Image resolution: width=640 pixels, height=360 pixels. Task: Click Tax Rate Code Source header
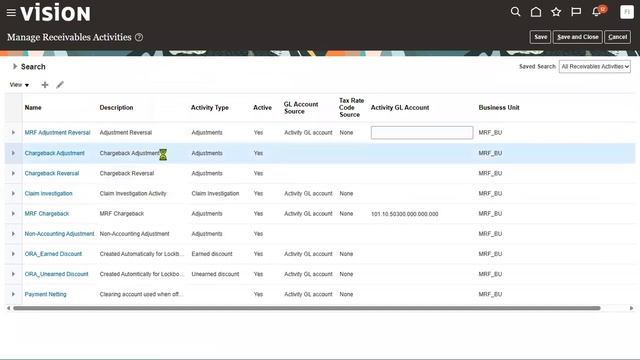pyautogui.click(x=351, y=108)
